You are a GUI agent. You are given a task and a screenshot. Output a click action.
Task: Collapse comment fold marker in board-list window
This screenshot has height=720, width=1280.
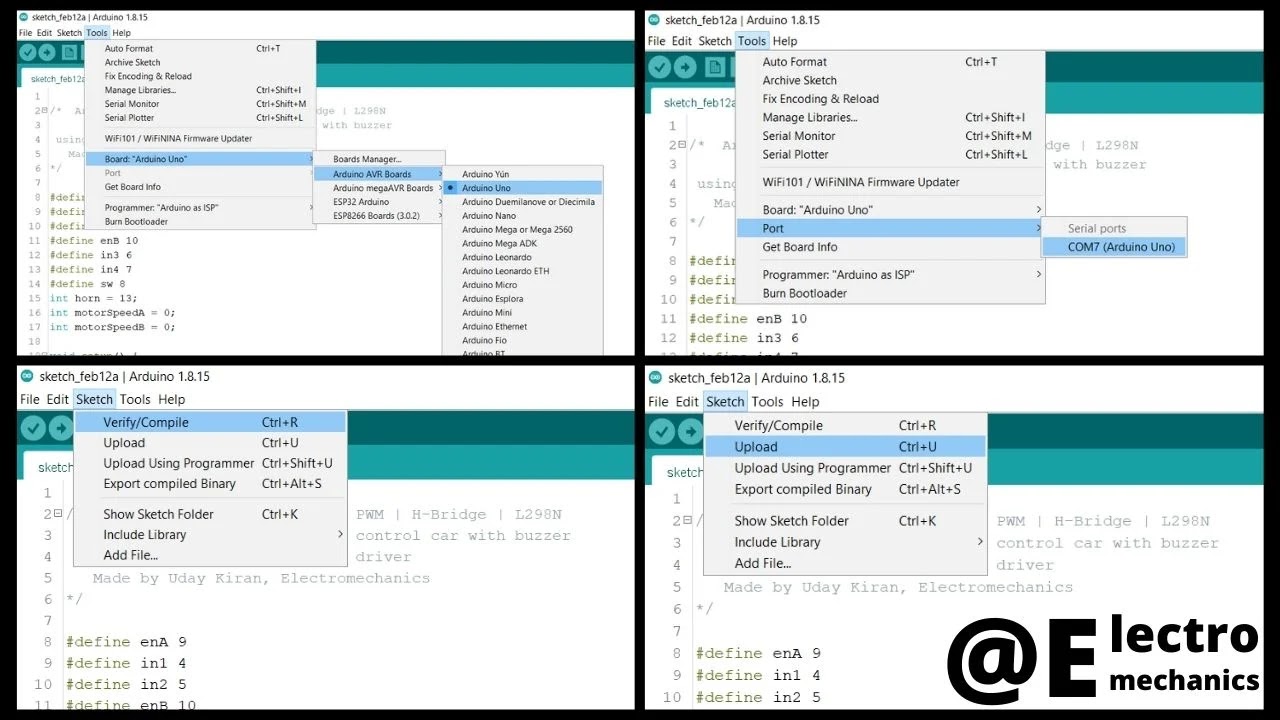click(46, 110)
